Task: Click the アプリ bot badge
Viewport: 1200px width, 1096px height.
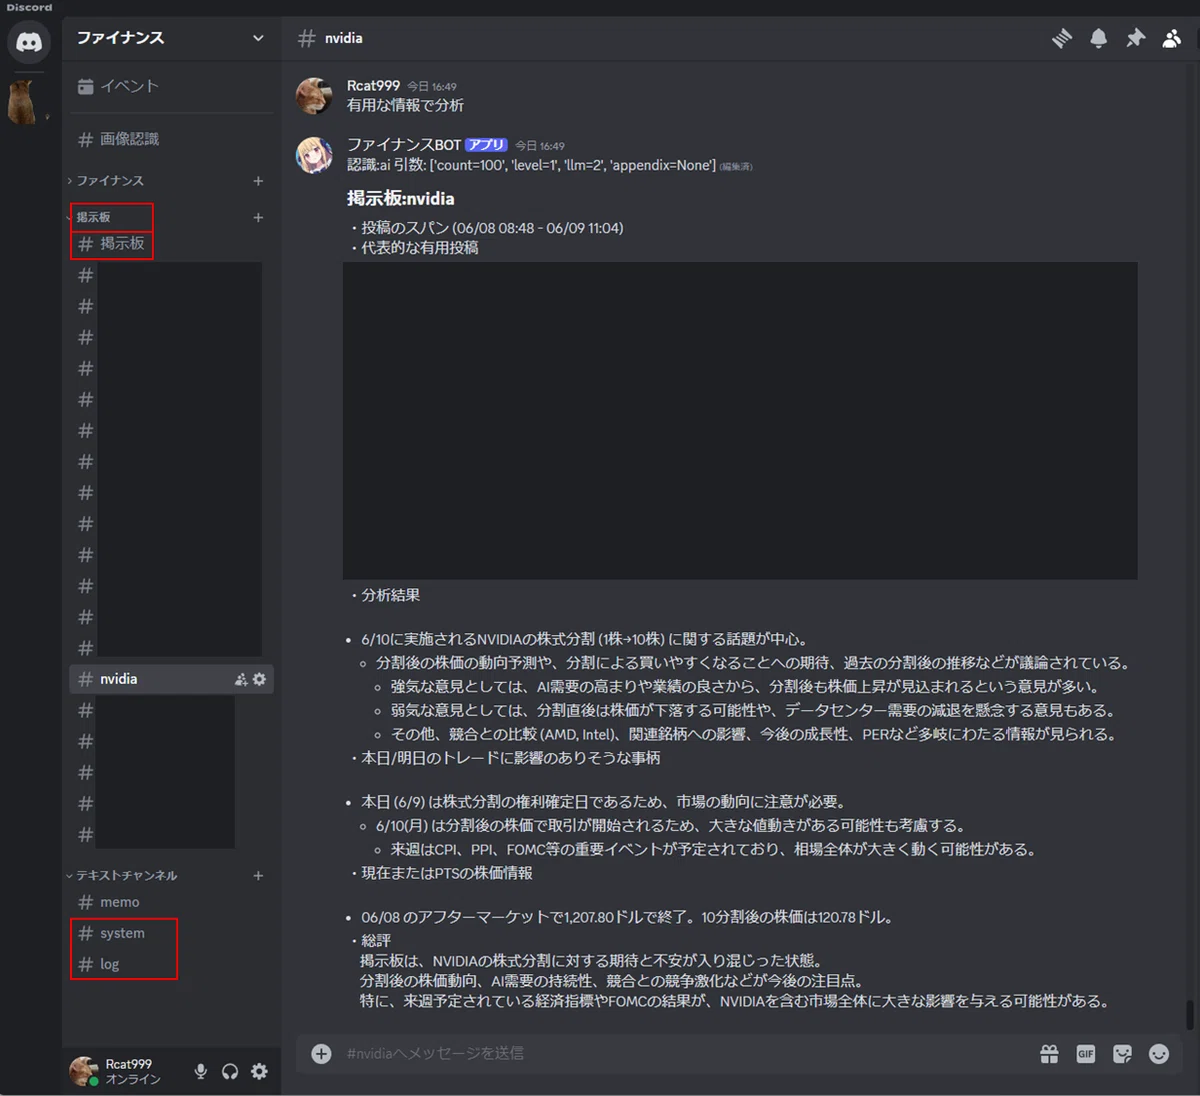Action: tap(486, 145)
